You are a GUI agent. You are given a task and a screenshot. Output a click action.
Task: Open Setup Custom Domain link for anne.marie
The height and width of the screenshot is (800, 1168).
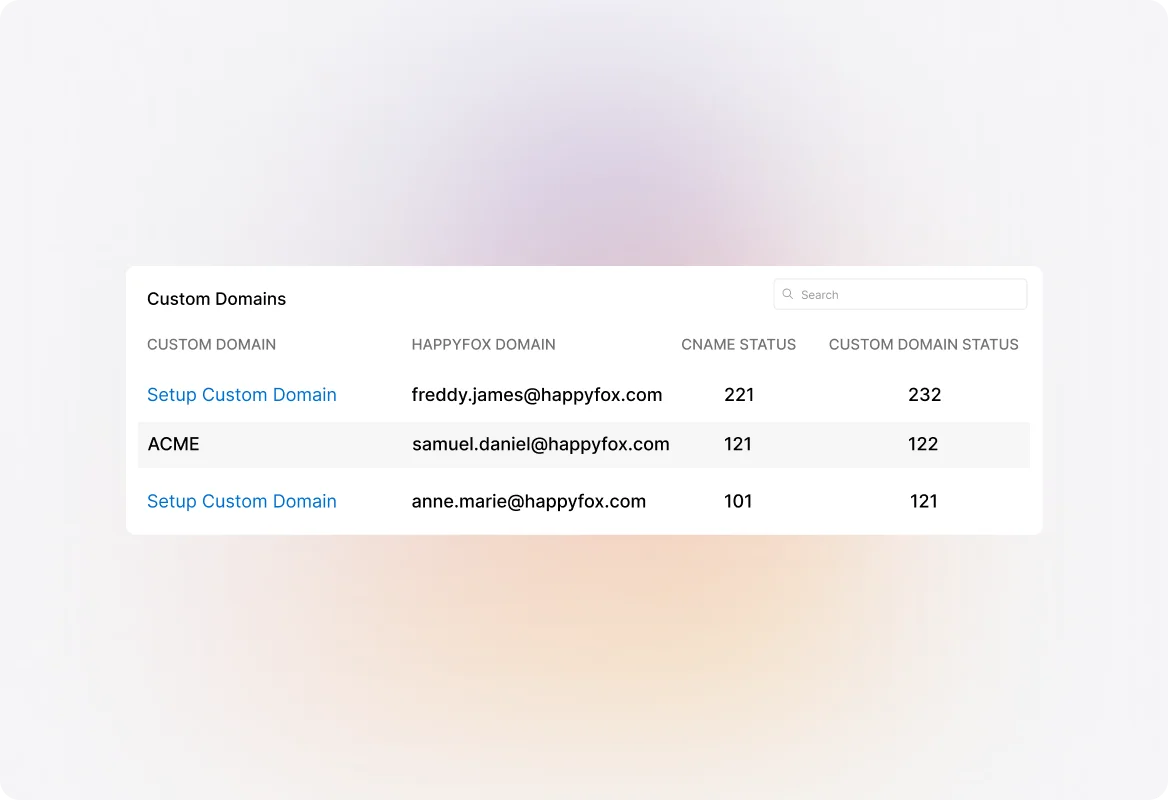pos(241,501)
